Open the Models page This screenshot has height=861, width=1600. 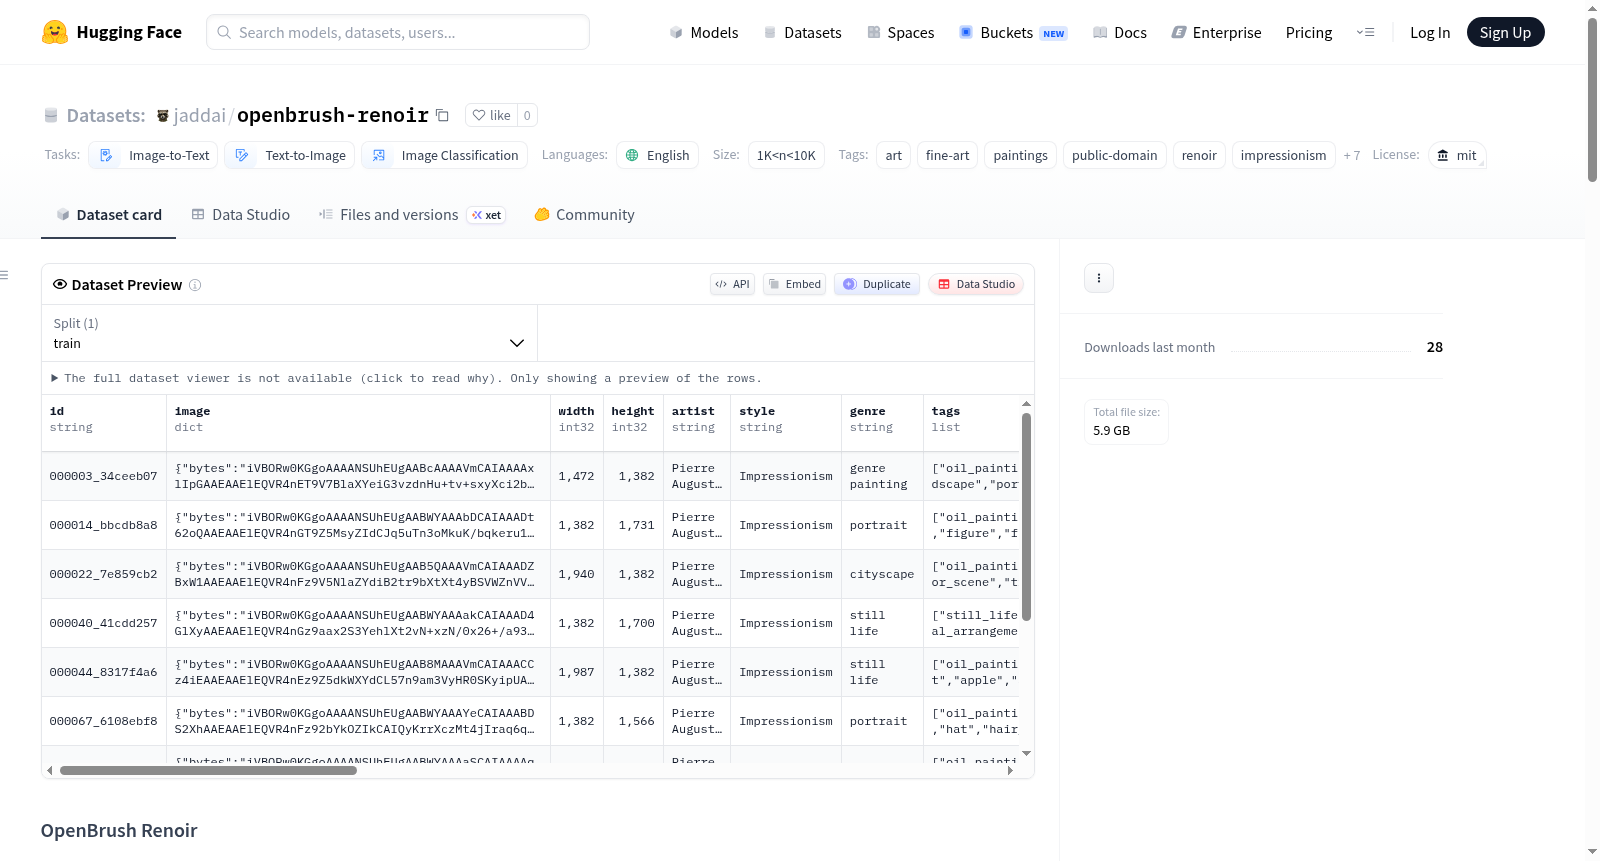click(x=704, y=32)
